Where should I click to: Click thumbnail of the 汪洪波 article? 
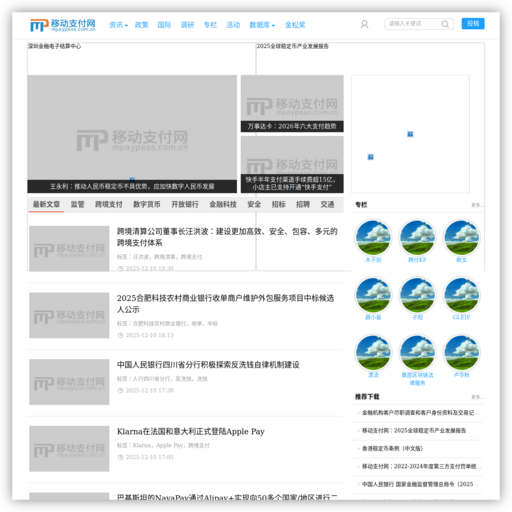[69, 249]
